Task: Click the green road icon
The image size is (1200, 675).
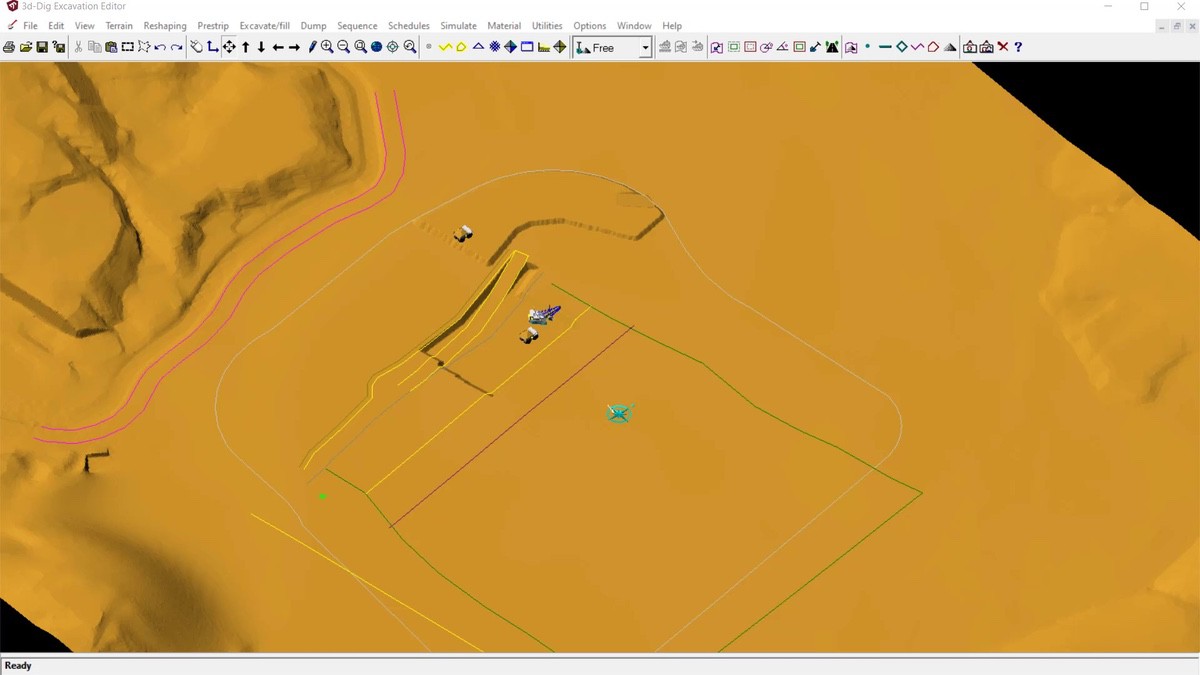Action: [832, 47]
